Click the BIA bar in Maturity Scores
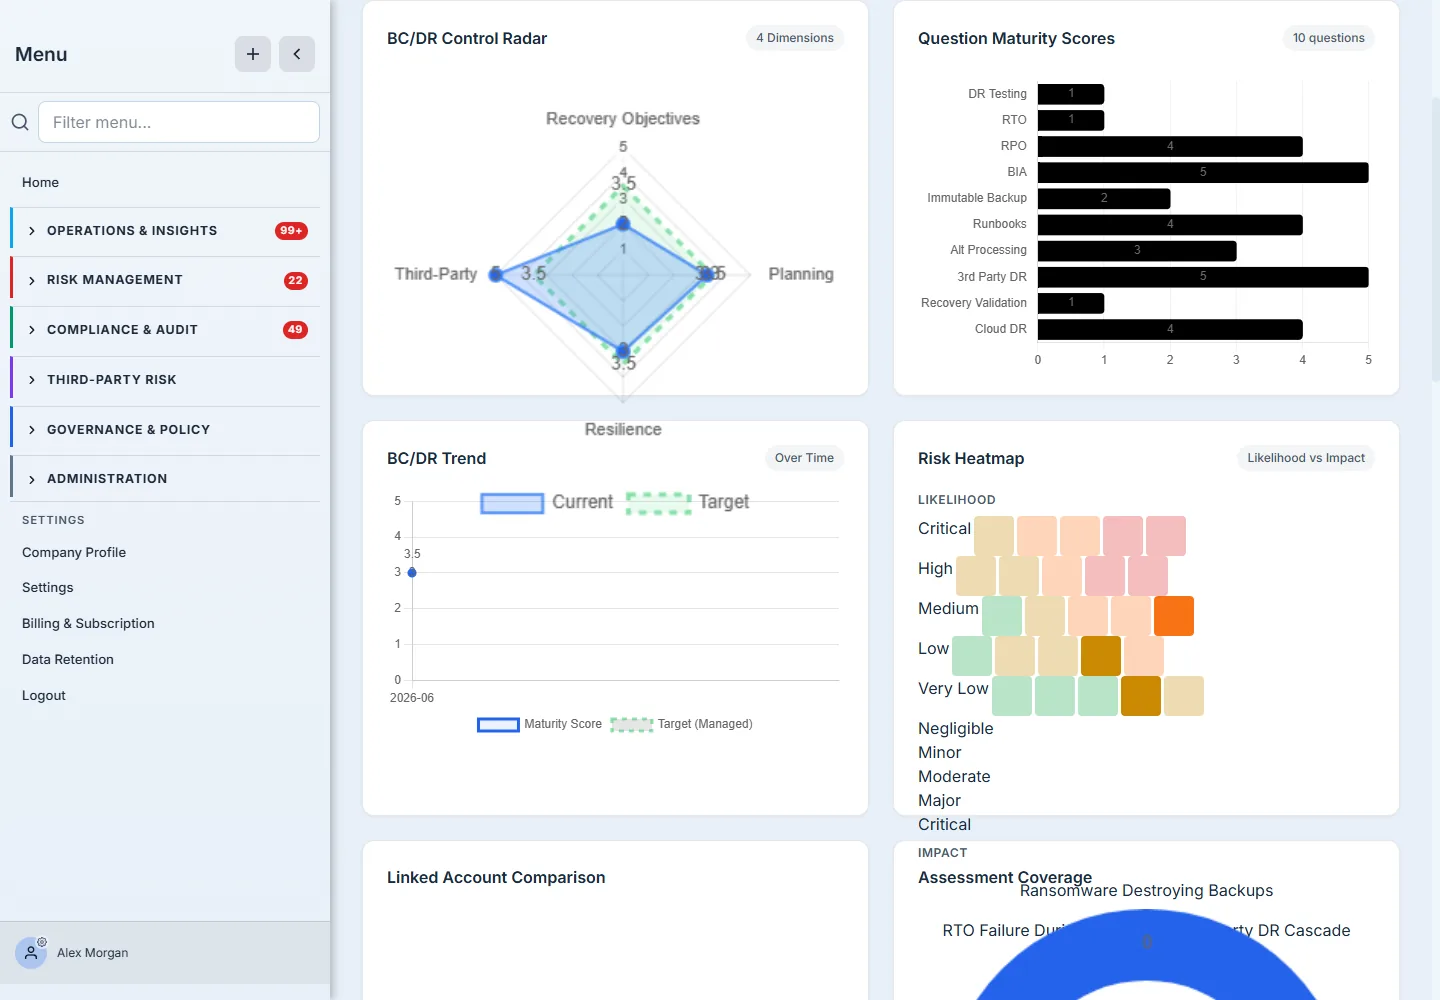The height and width of the screenshot is (1000, 1440). 1203,172
